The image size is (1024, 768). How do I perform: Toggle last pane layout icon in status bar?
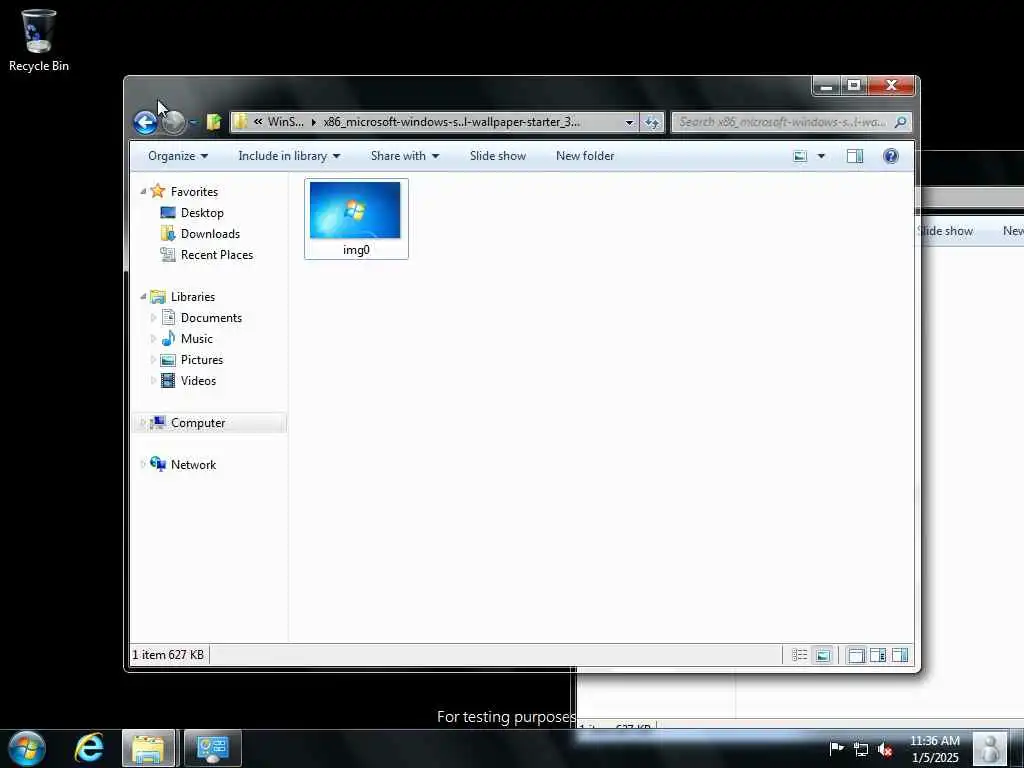pyautogui.click(x=900, y=655)
